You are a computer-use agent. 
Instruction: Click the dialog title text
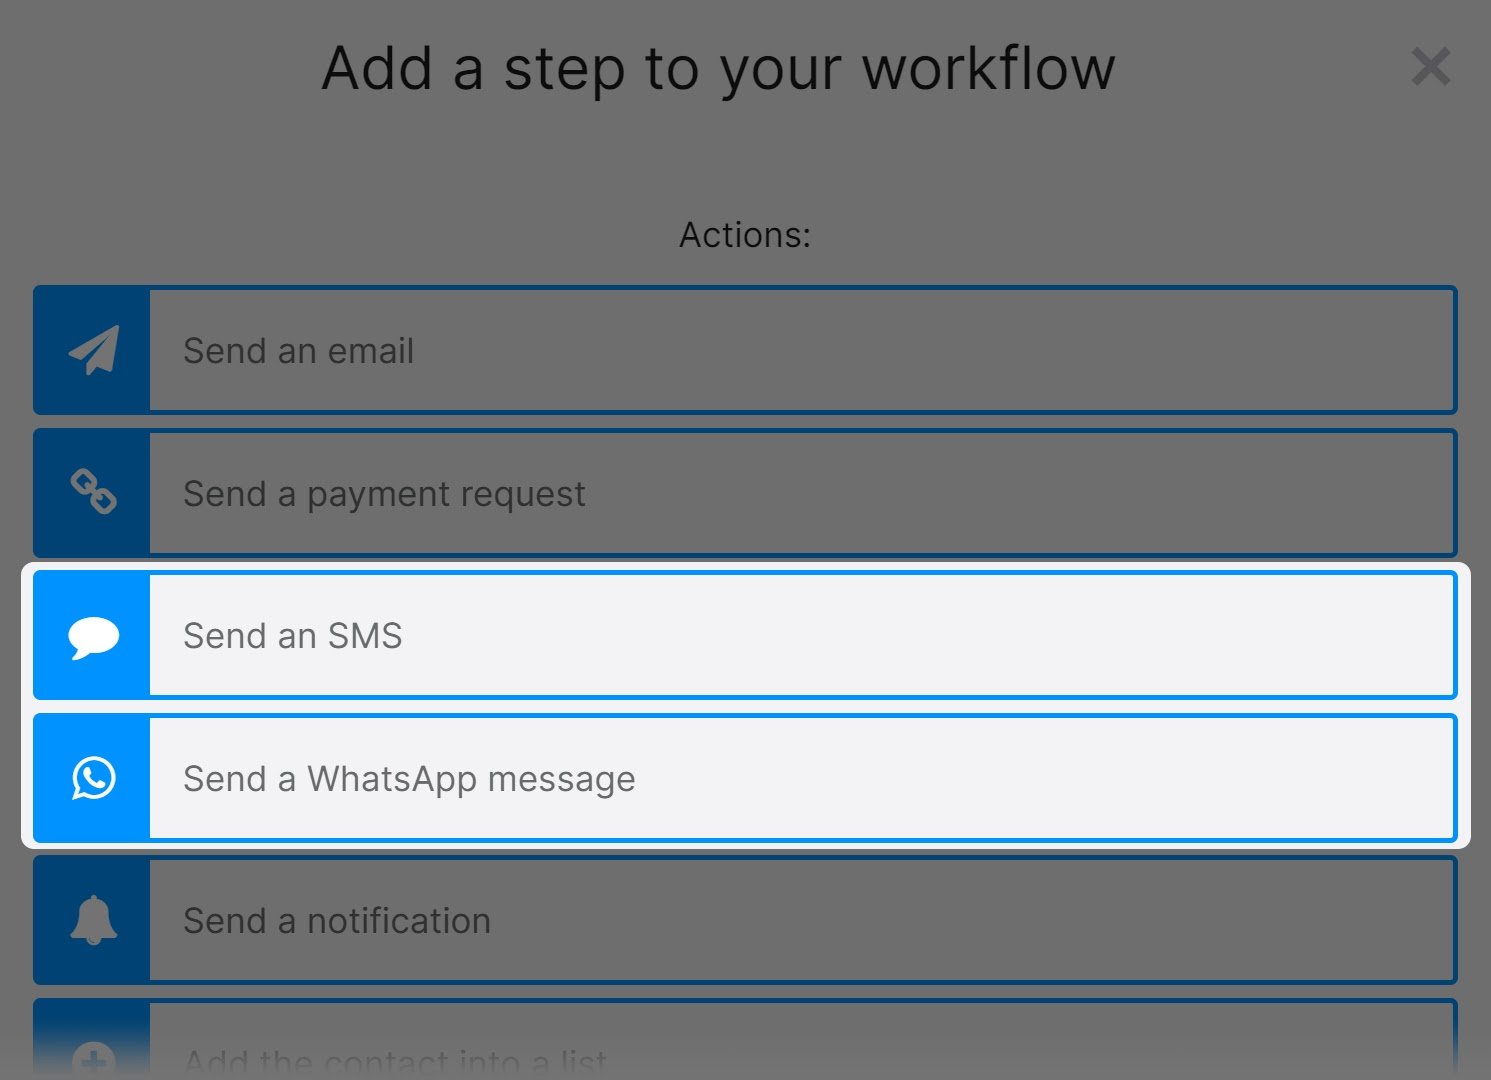(x=717, y=68)
